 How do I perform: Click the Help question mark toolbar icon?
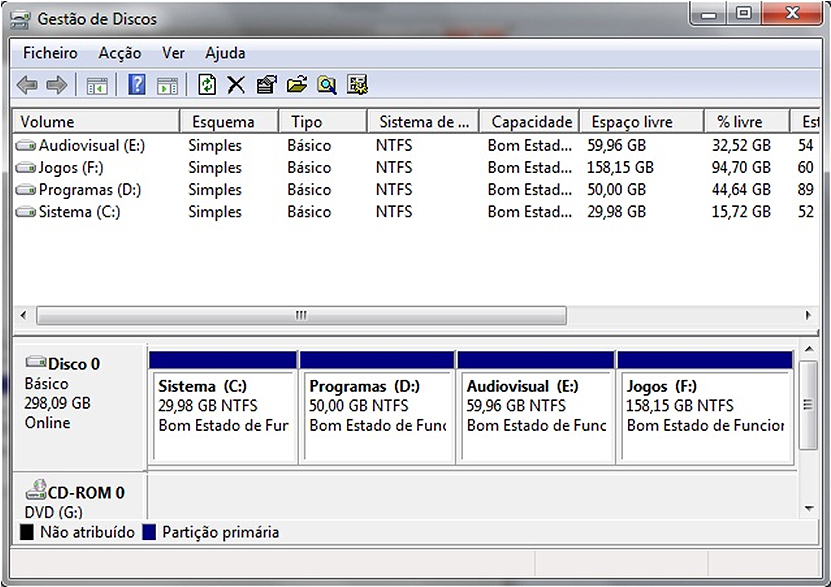(137, 85)
